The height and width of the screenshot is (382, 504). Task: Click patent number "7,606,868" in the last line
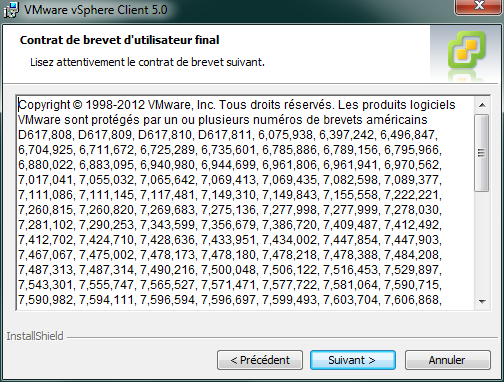point(411,300)
